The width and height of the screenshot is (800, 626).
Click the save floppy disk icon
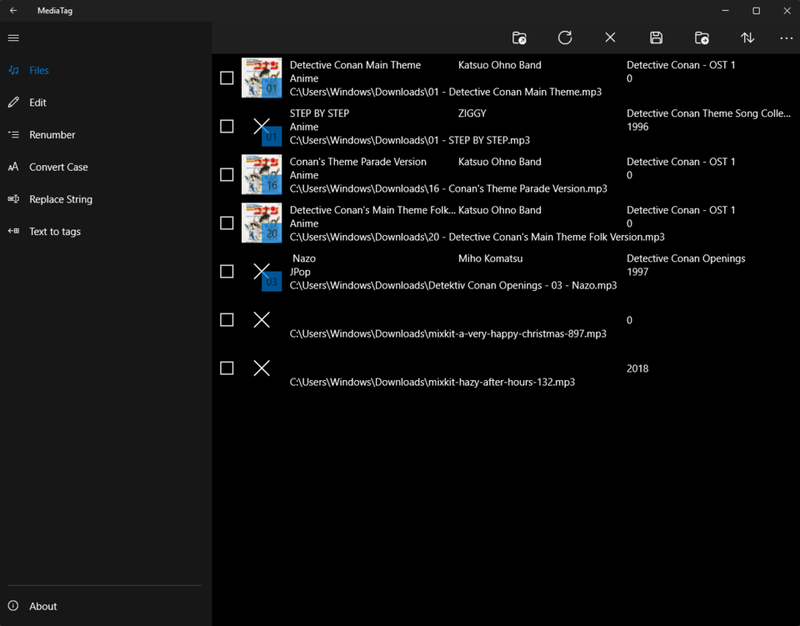coord(656,38)
